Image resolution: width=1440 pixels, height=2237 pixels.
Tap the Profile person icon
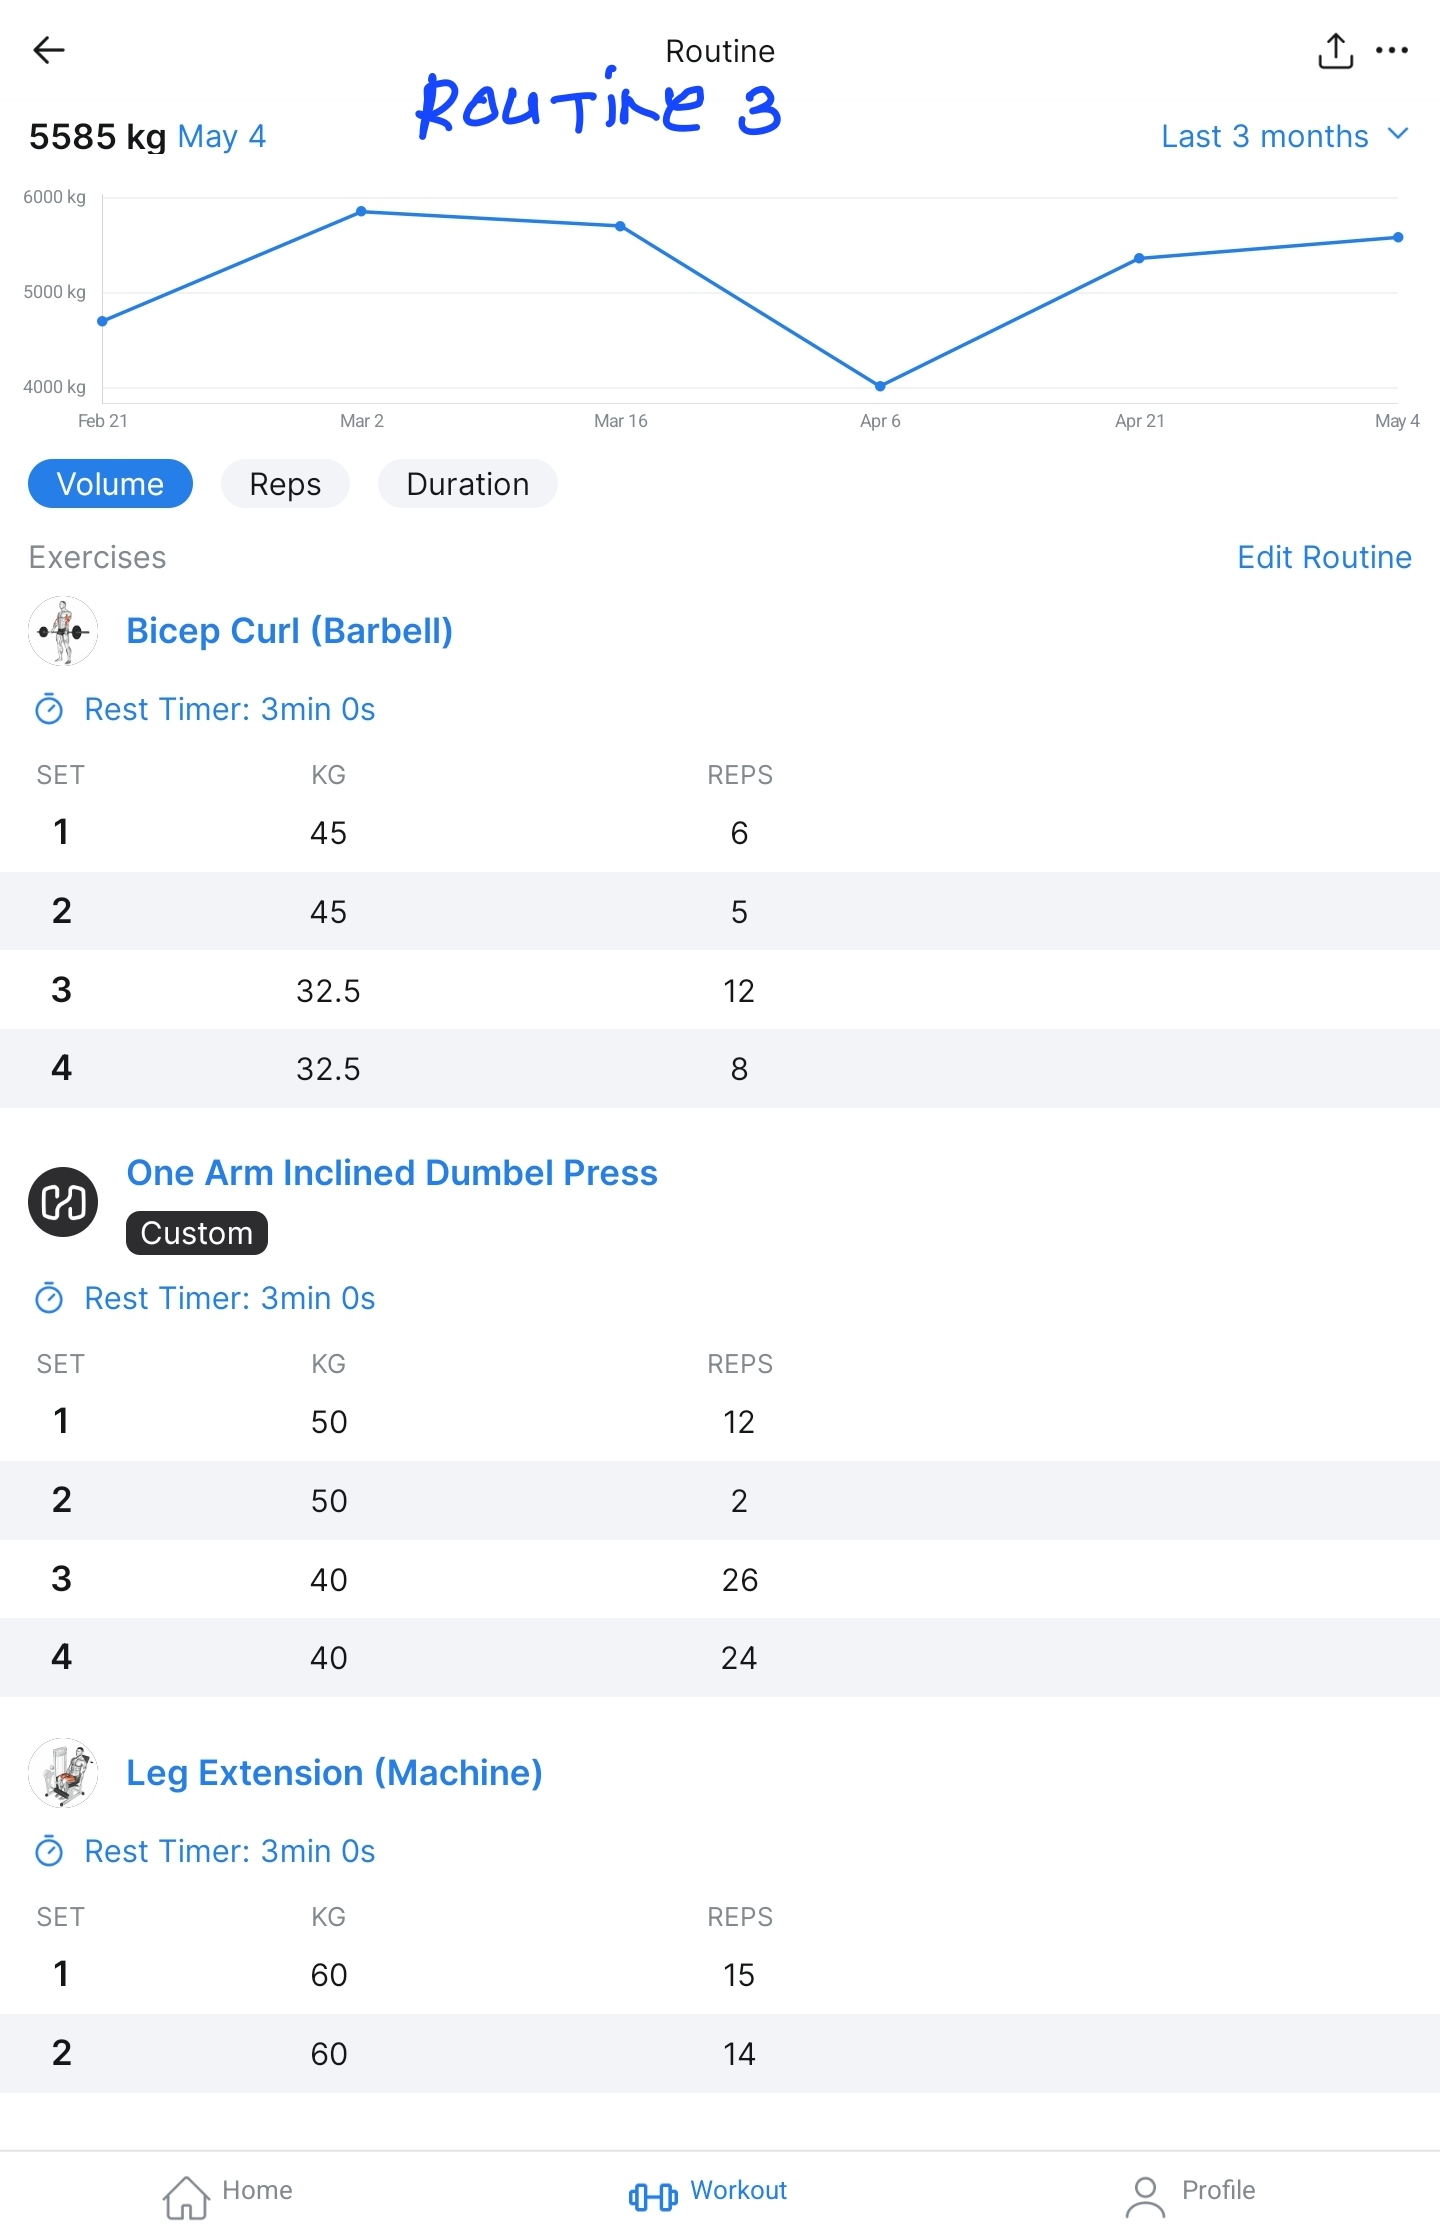[1145, 2196]
